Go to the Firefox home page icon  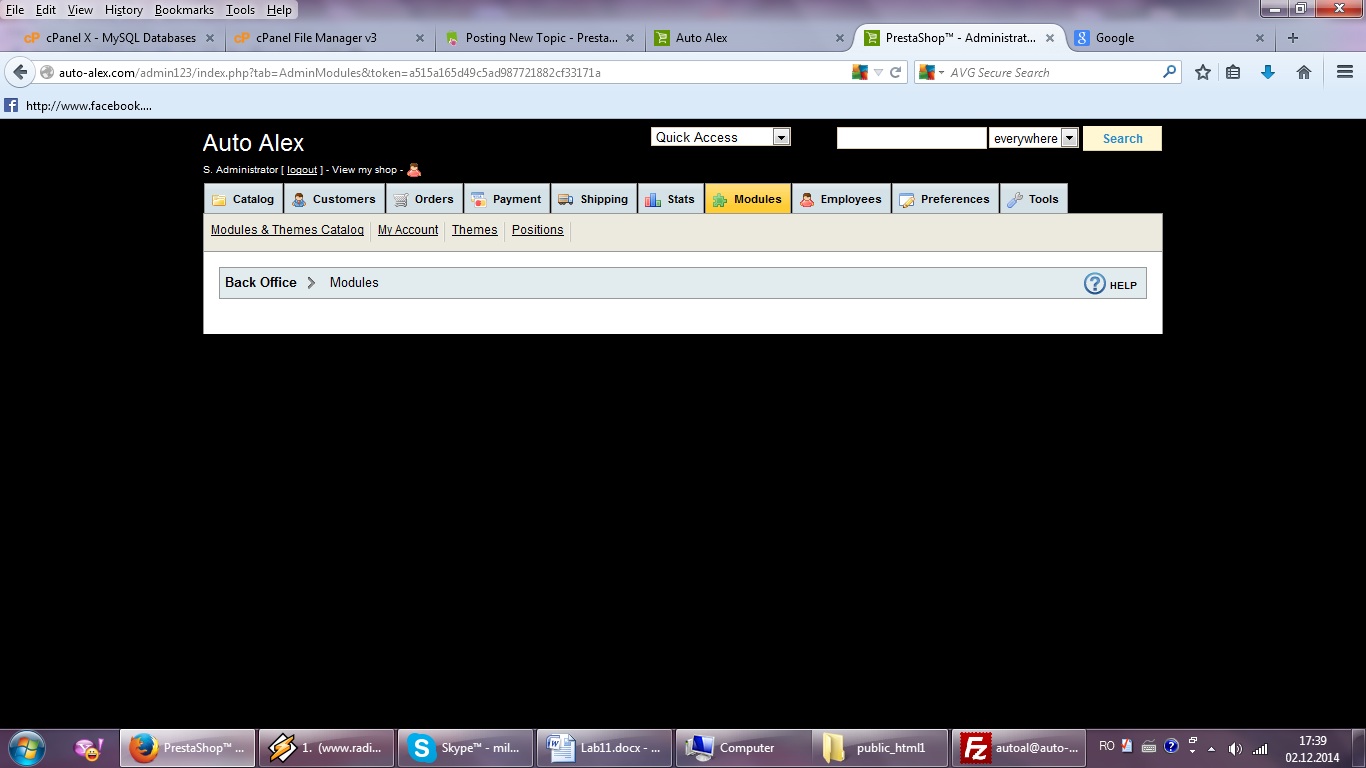1304,72
